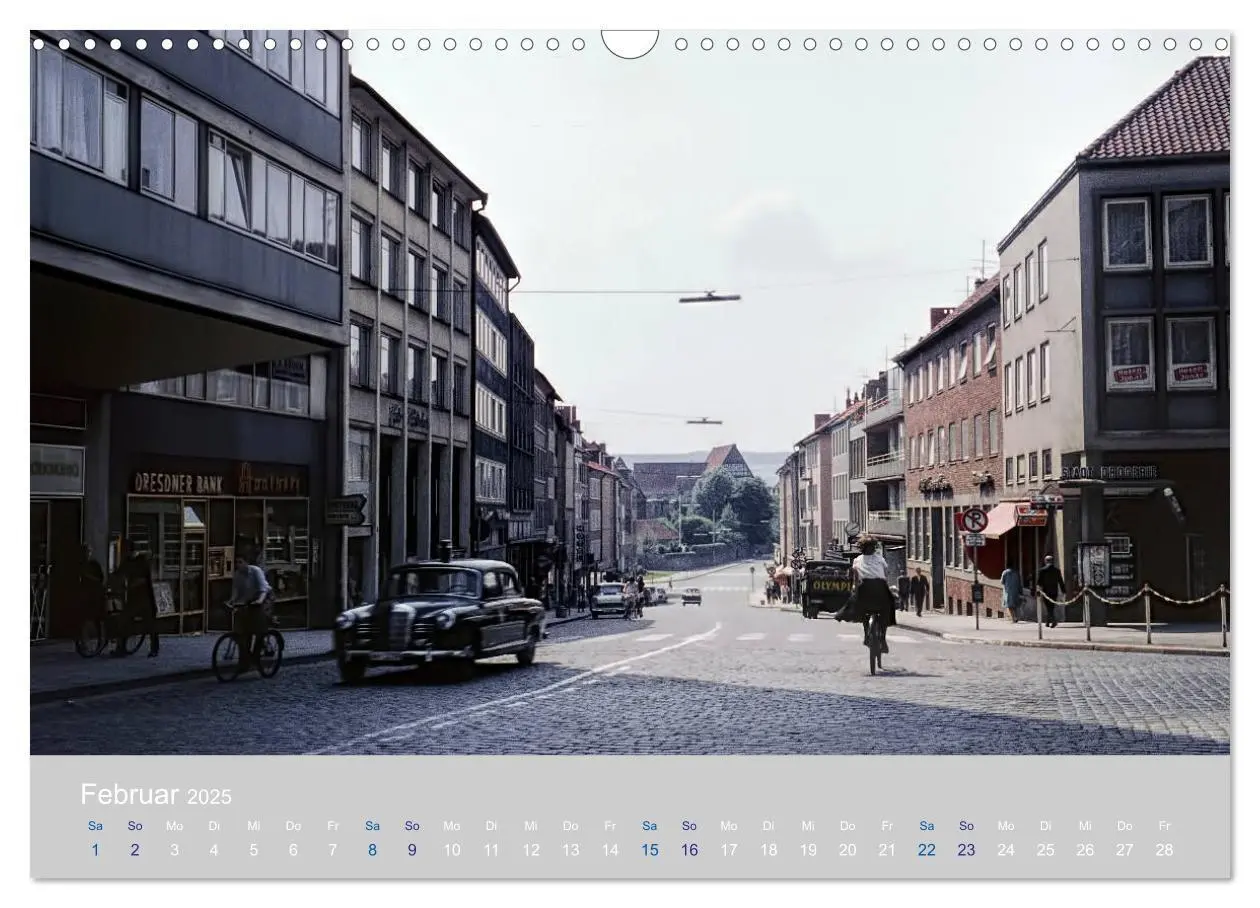
Task: Click the Dresdner Bank sign in photo
Action: 179,483
